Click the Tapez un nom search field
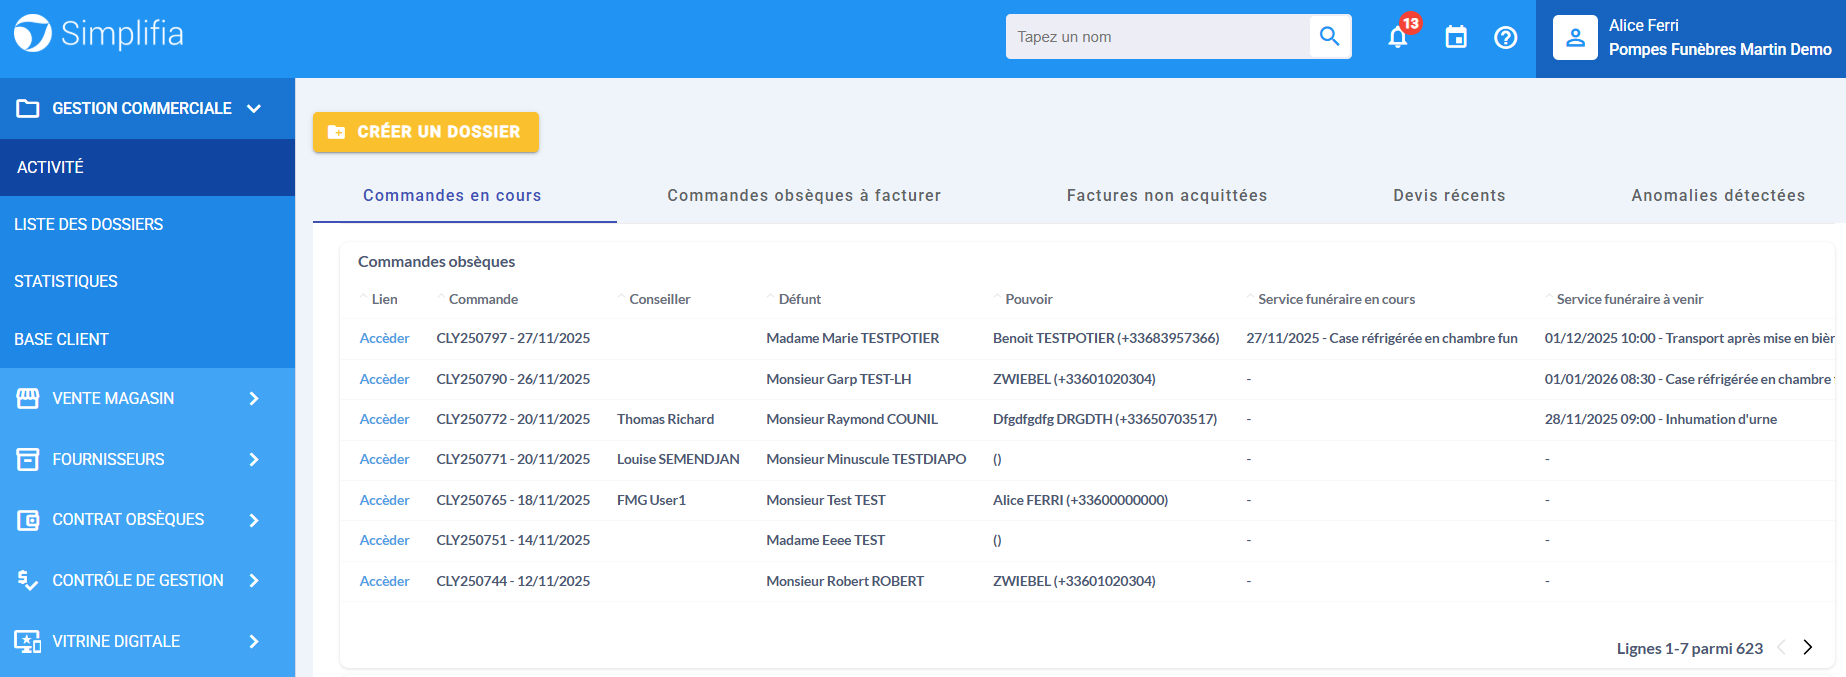Image resolution: width=1846 pixels, height=677 pixels. point(1157,37)
